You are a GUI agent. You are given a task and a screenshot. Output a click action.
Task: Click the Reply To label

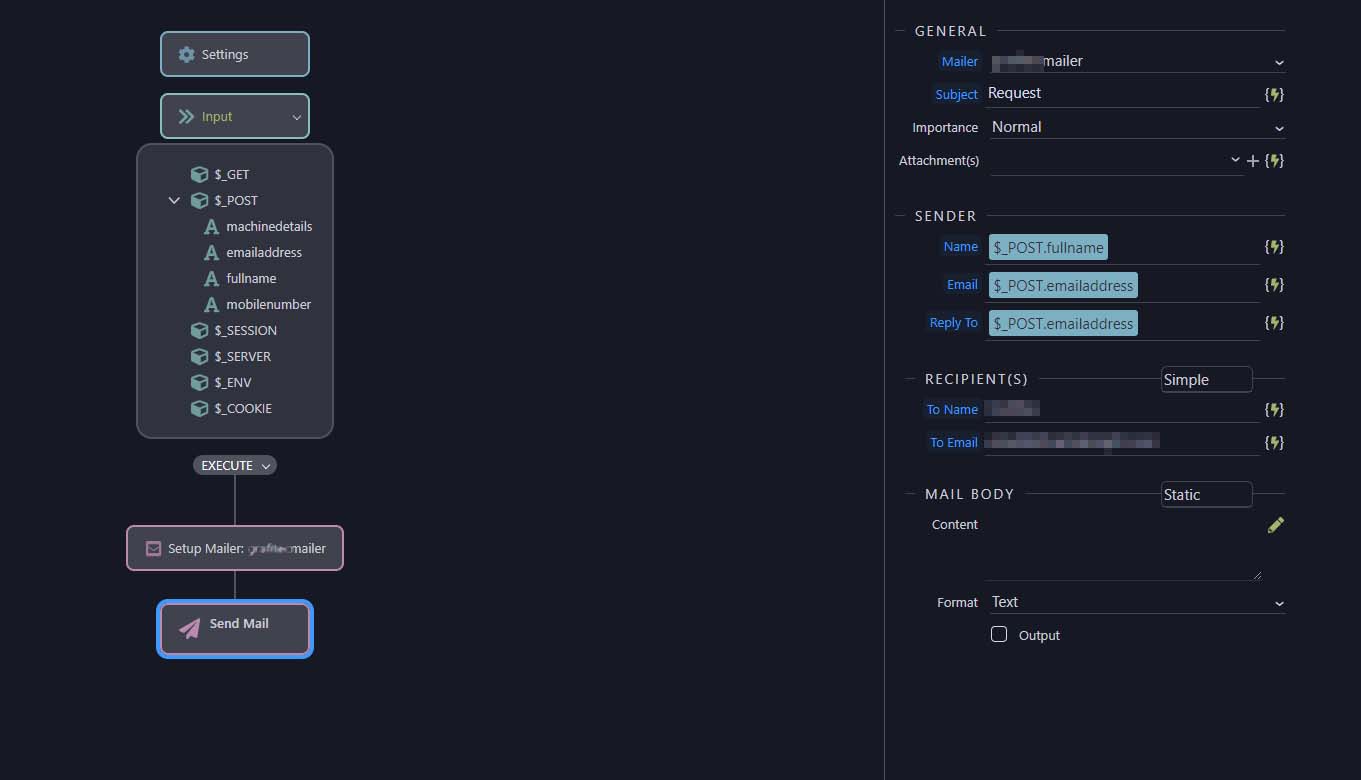point(953,322)
